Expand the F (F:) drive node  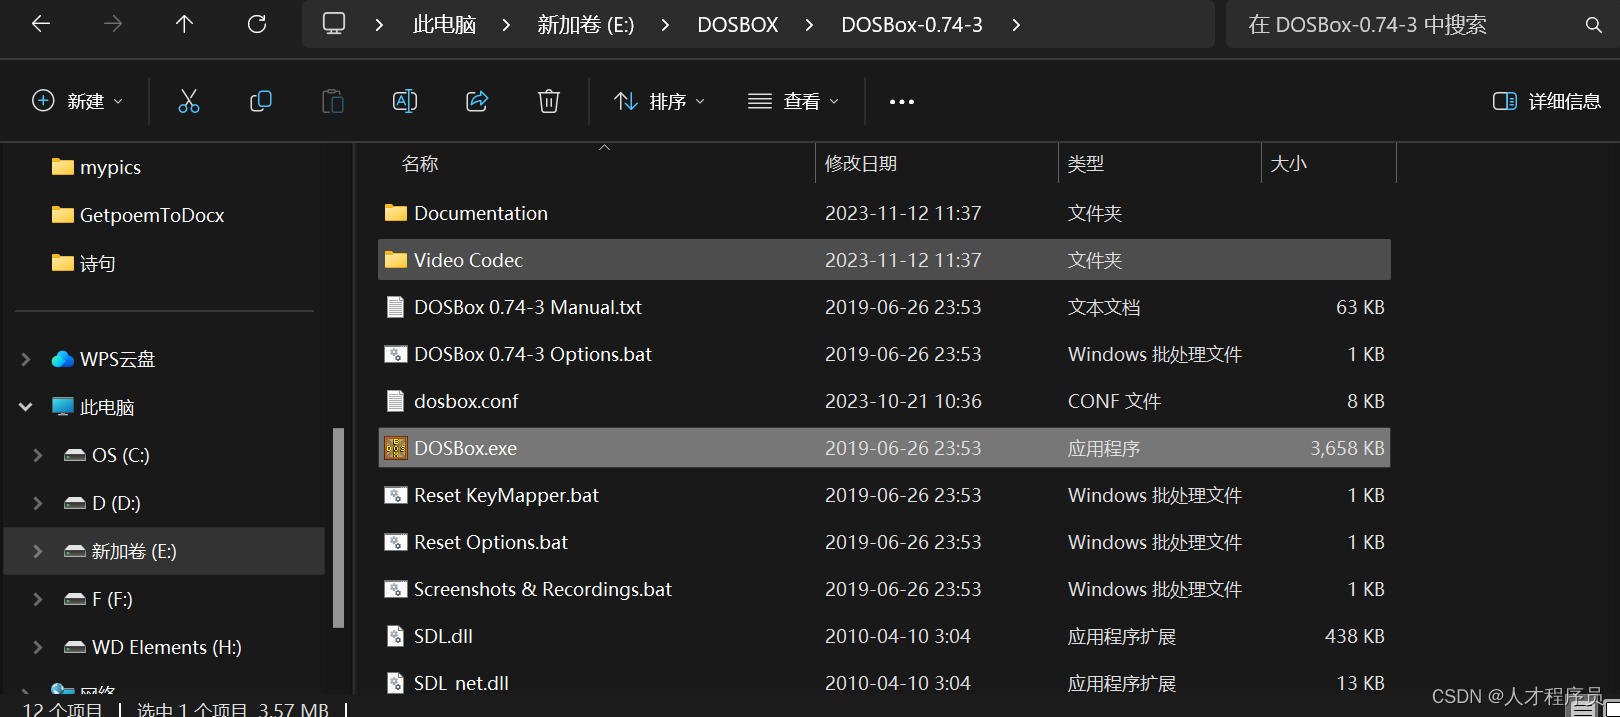tap(38, 599)
